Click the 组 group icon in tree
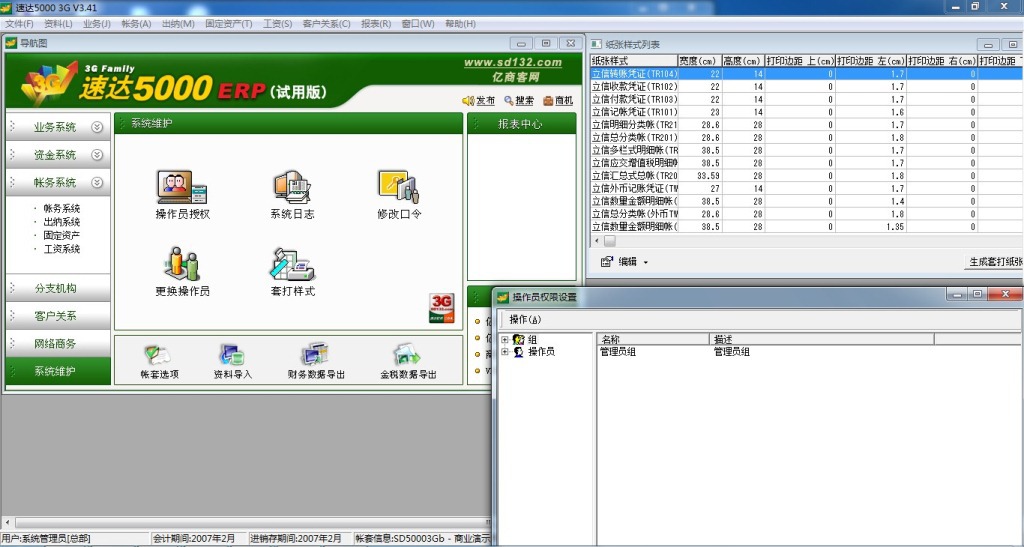This screenshot has width=1024, height=547. (519, 339)
